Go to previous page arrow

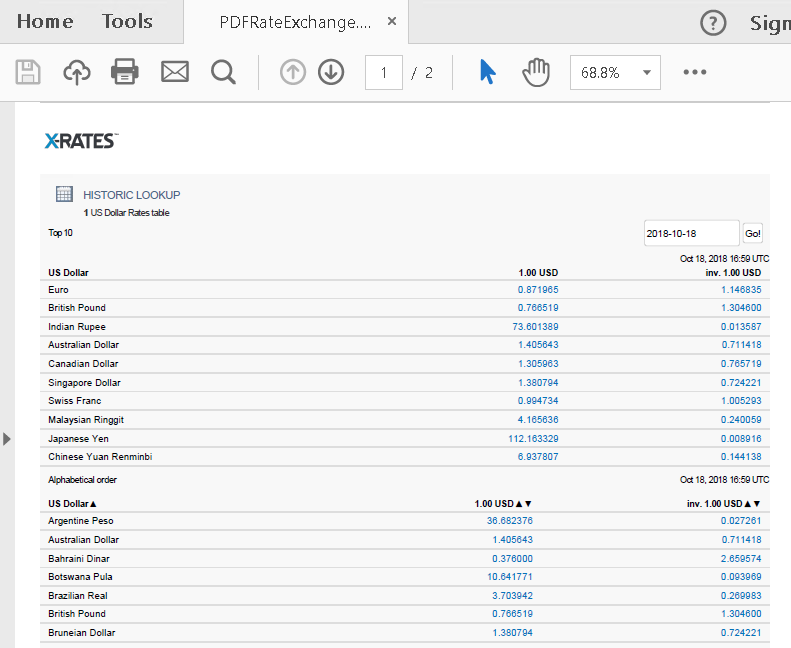coord(292,72)
